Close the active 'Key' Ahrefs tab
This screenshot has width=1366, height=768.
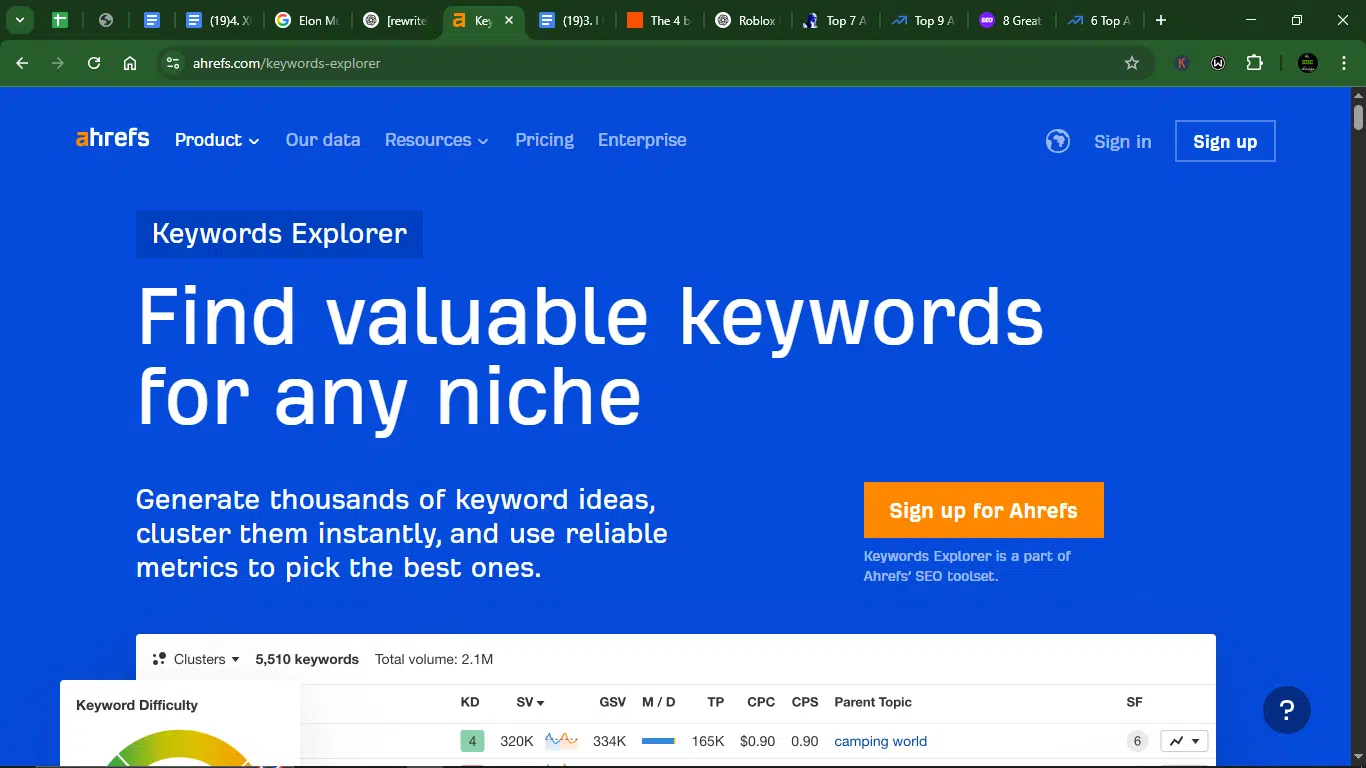pos(508,20)
